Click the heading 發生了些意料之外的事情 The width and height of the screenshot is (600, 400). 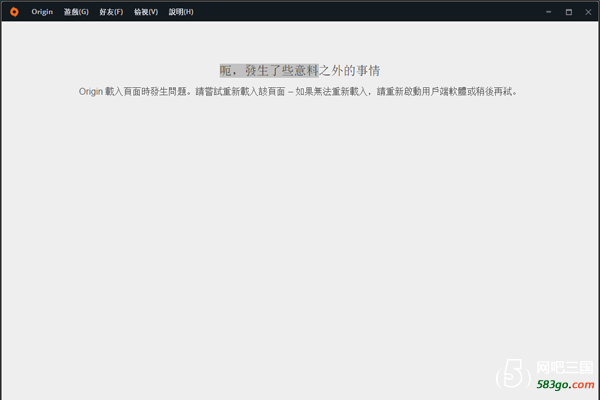(x=312, y=70)
